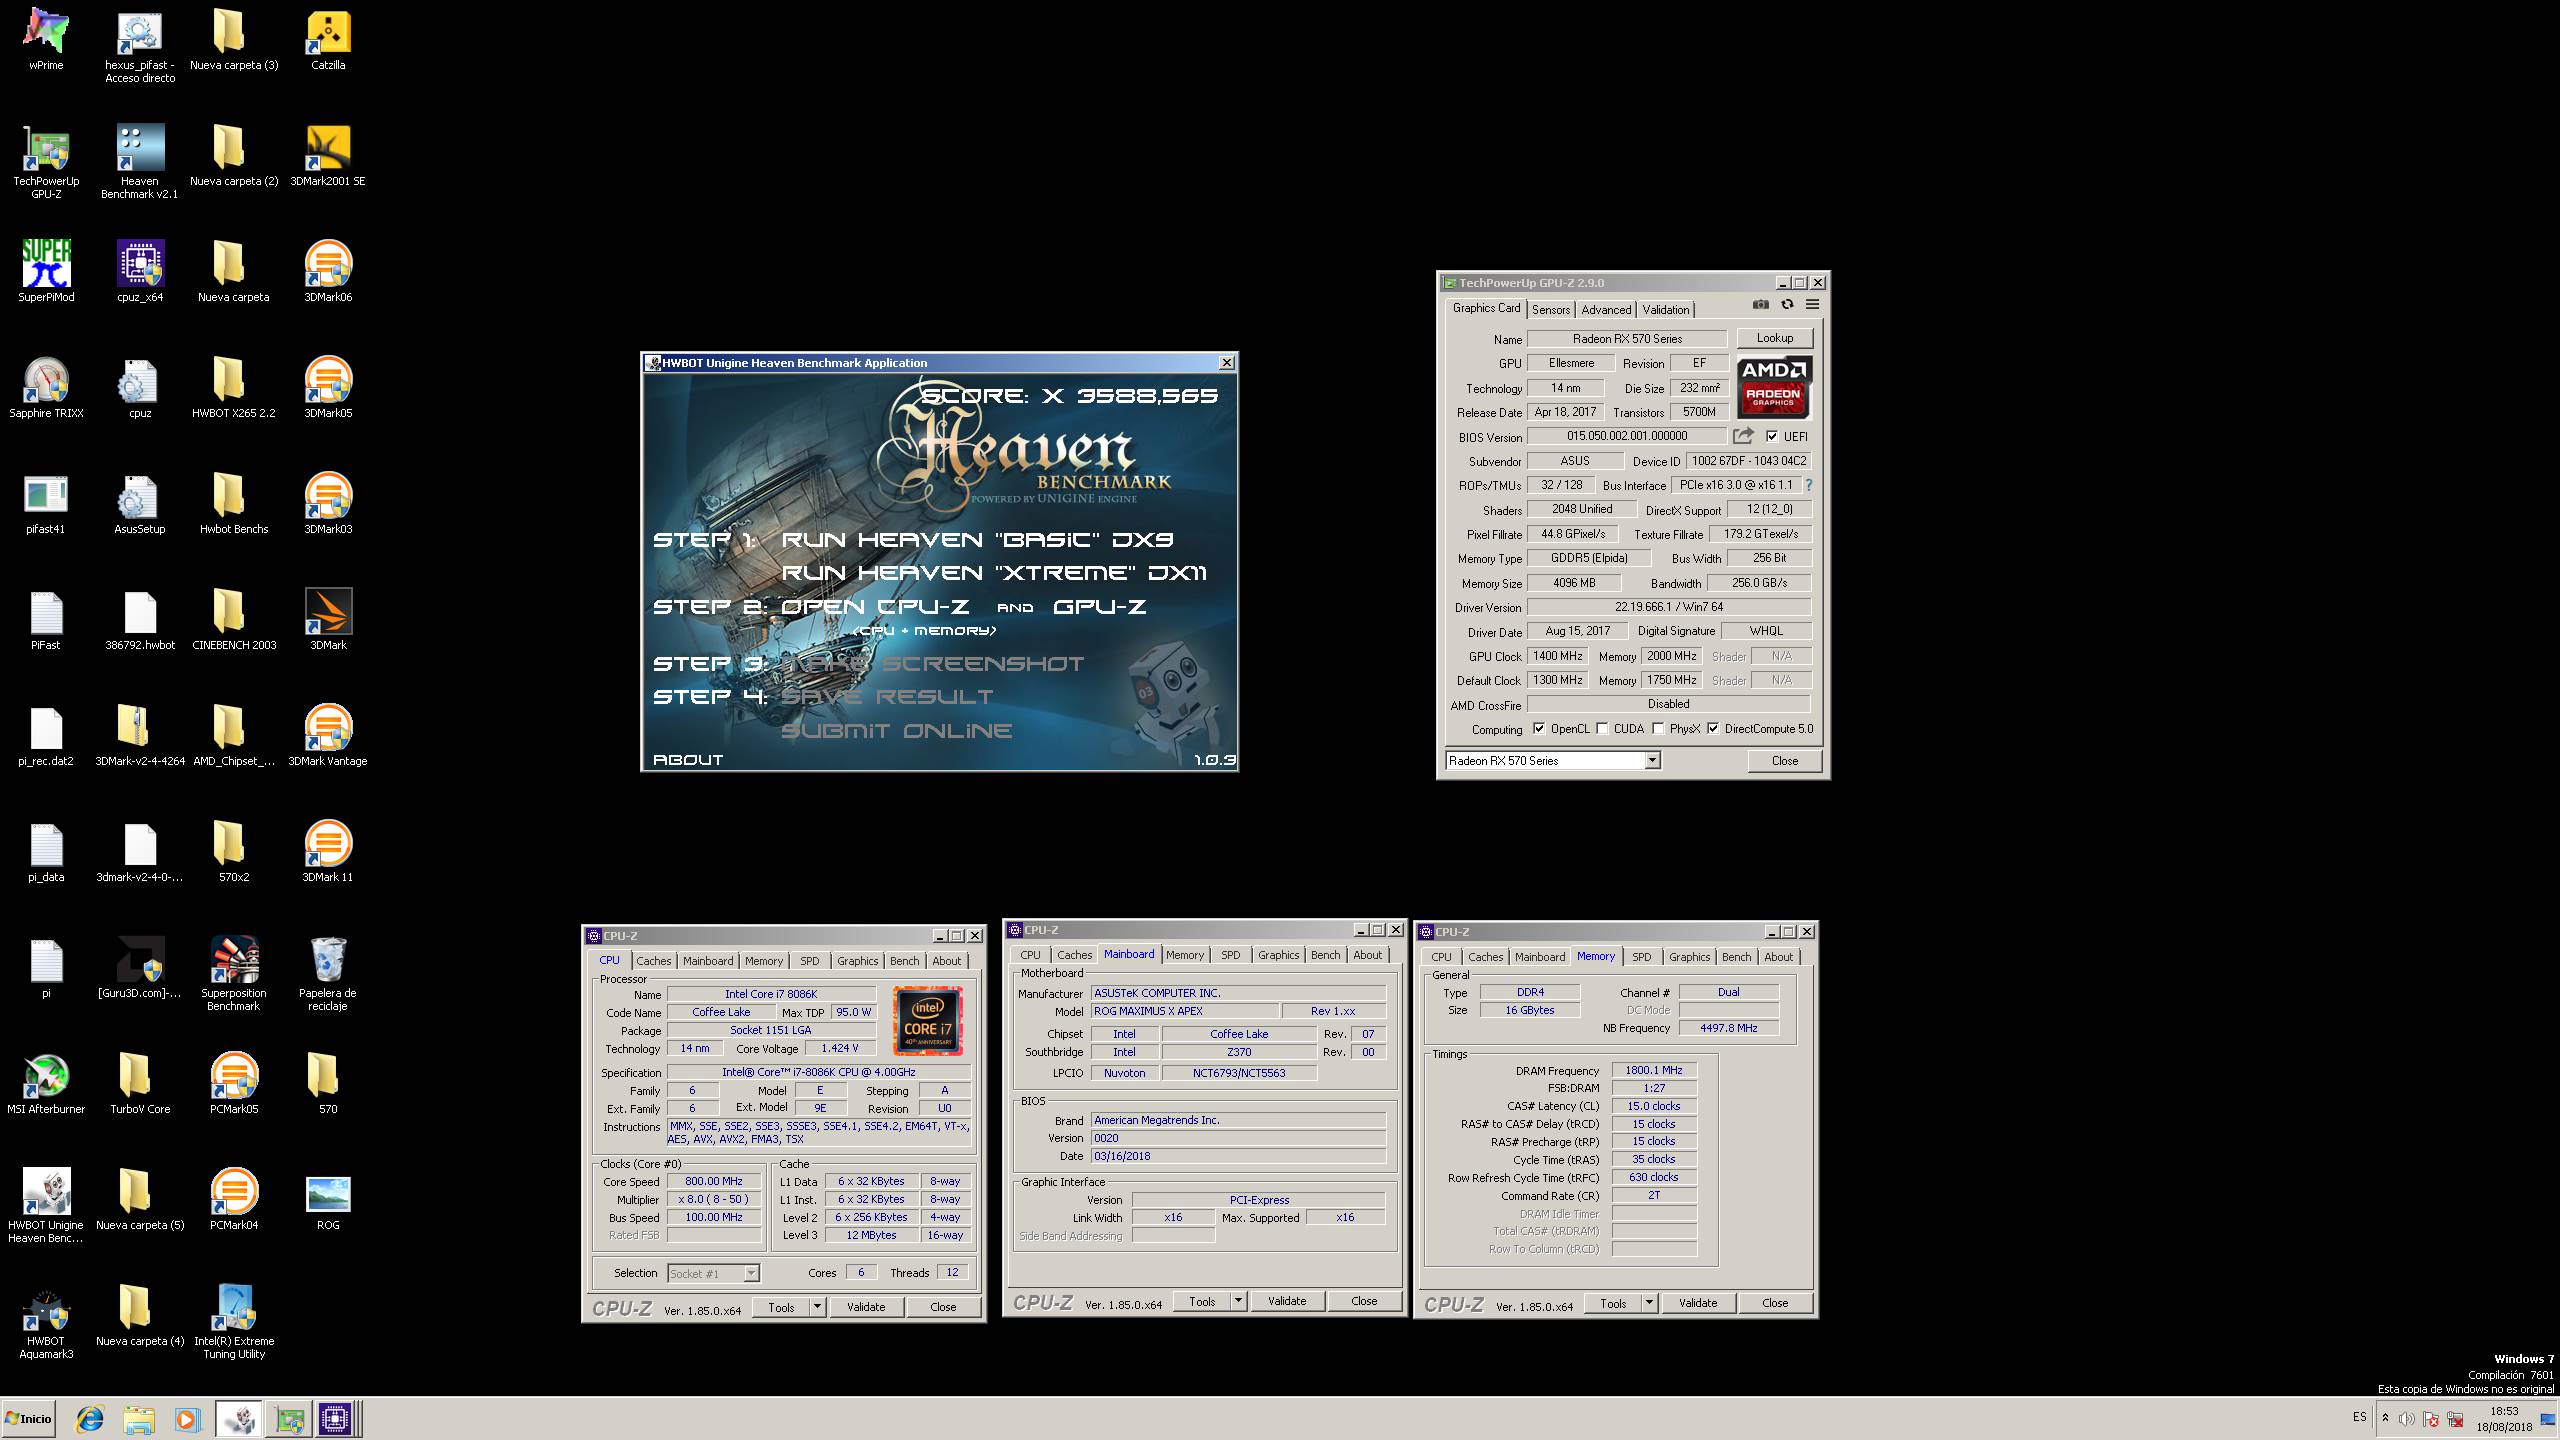Open the PCMark05 desktop shortcut
The width and height of the screenshot is (2560, 1440).
[x=234, y=1082]
